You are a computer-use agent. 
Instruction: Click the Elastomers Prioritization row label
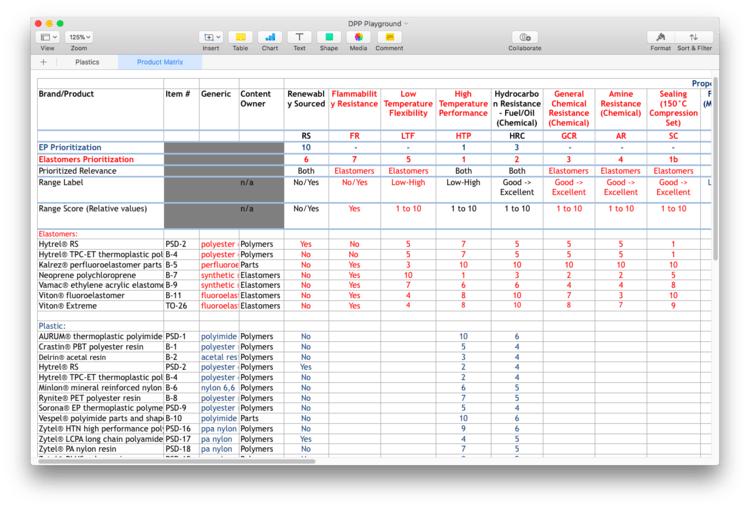[100, 159]
